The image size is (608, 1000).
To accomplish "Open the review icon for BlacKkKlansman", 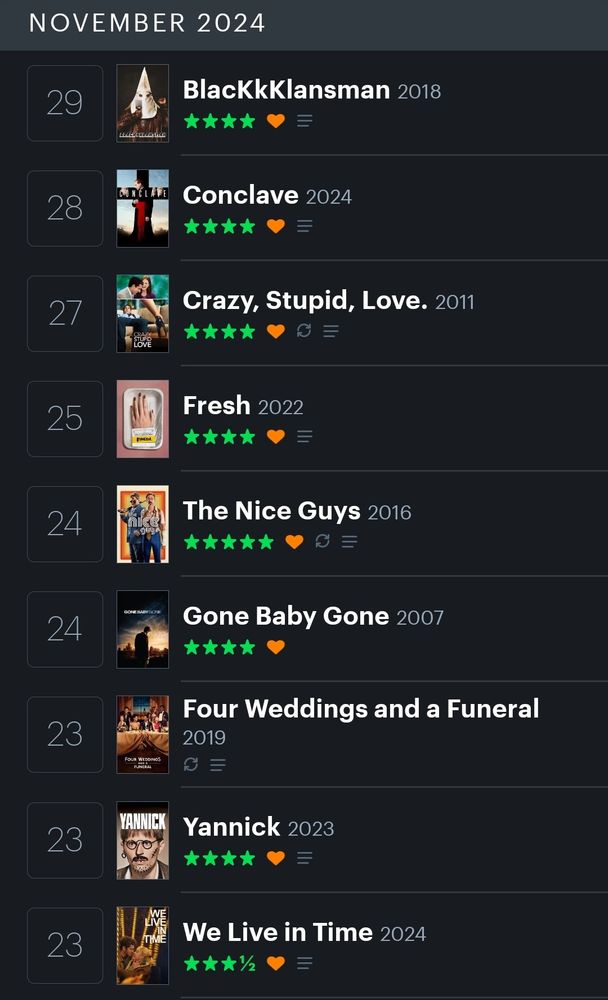I will pyautogui.click(x=304, y=121).
